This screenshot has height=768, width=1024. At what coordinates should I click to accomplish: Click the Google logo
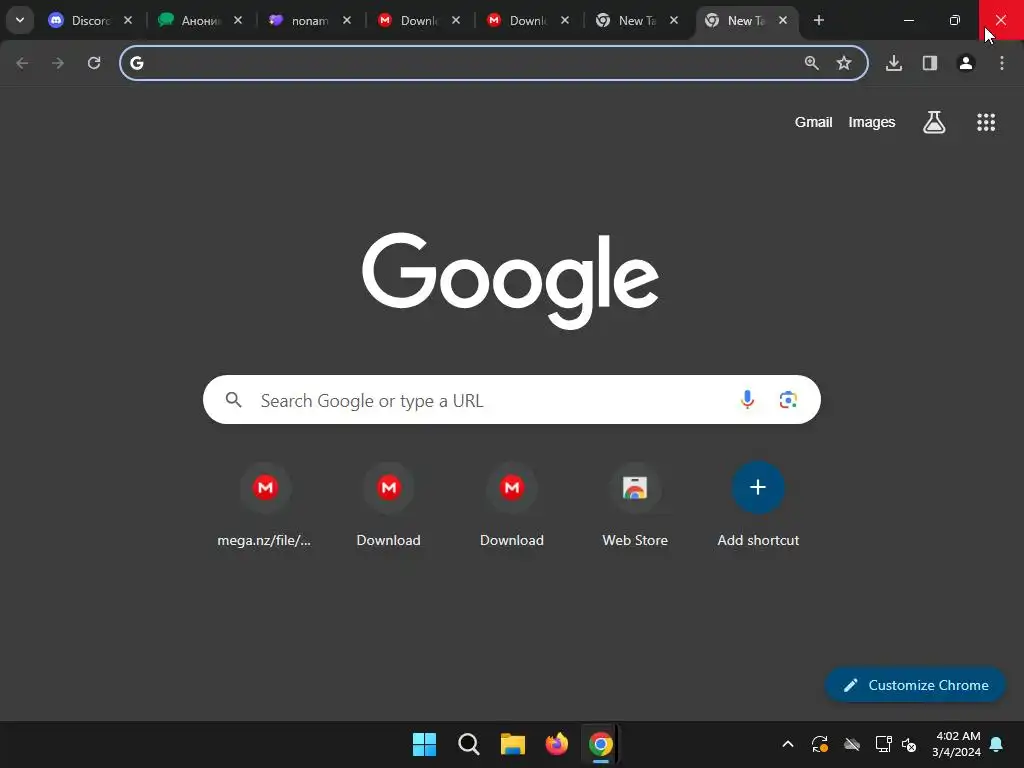coord(511,281)
